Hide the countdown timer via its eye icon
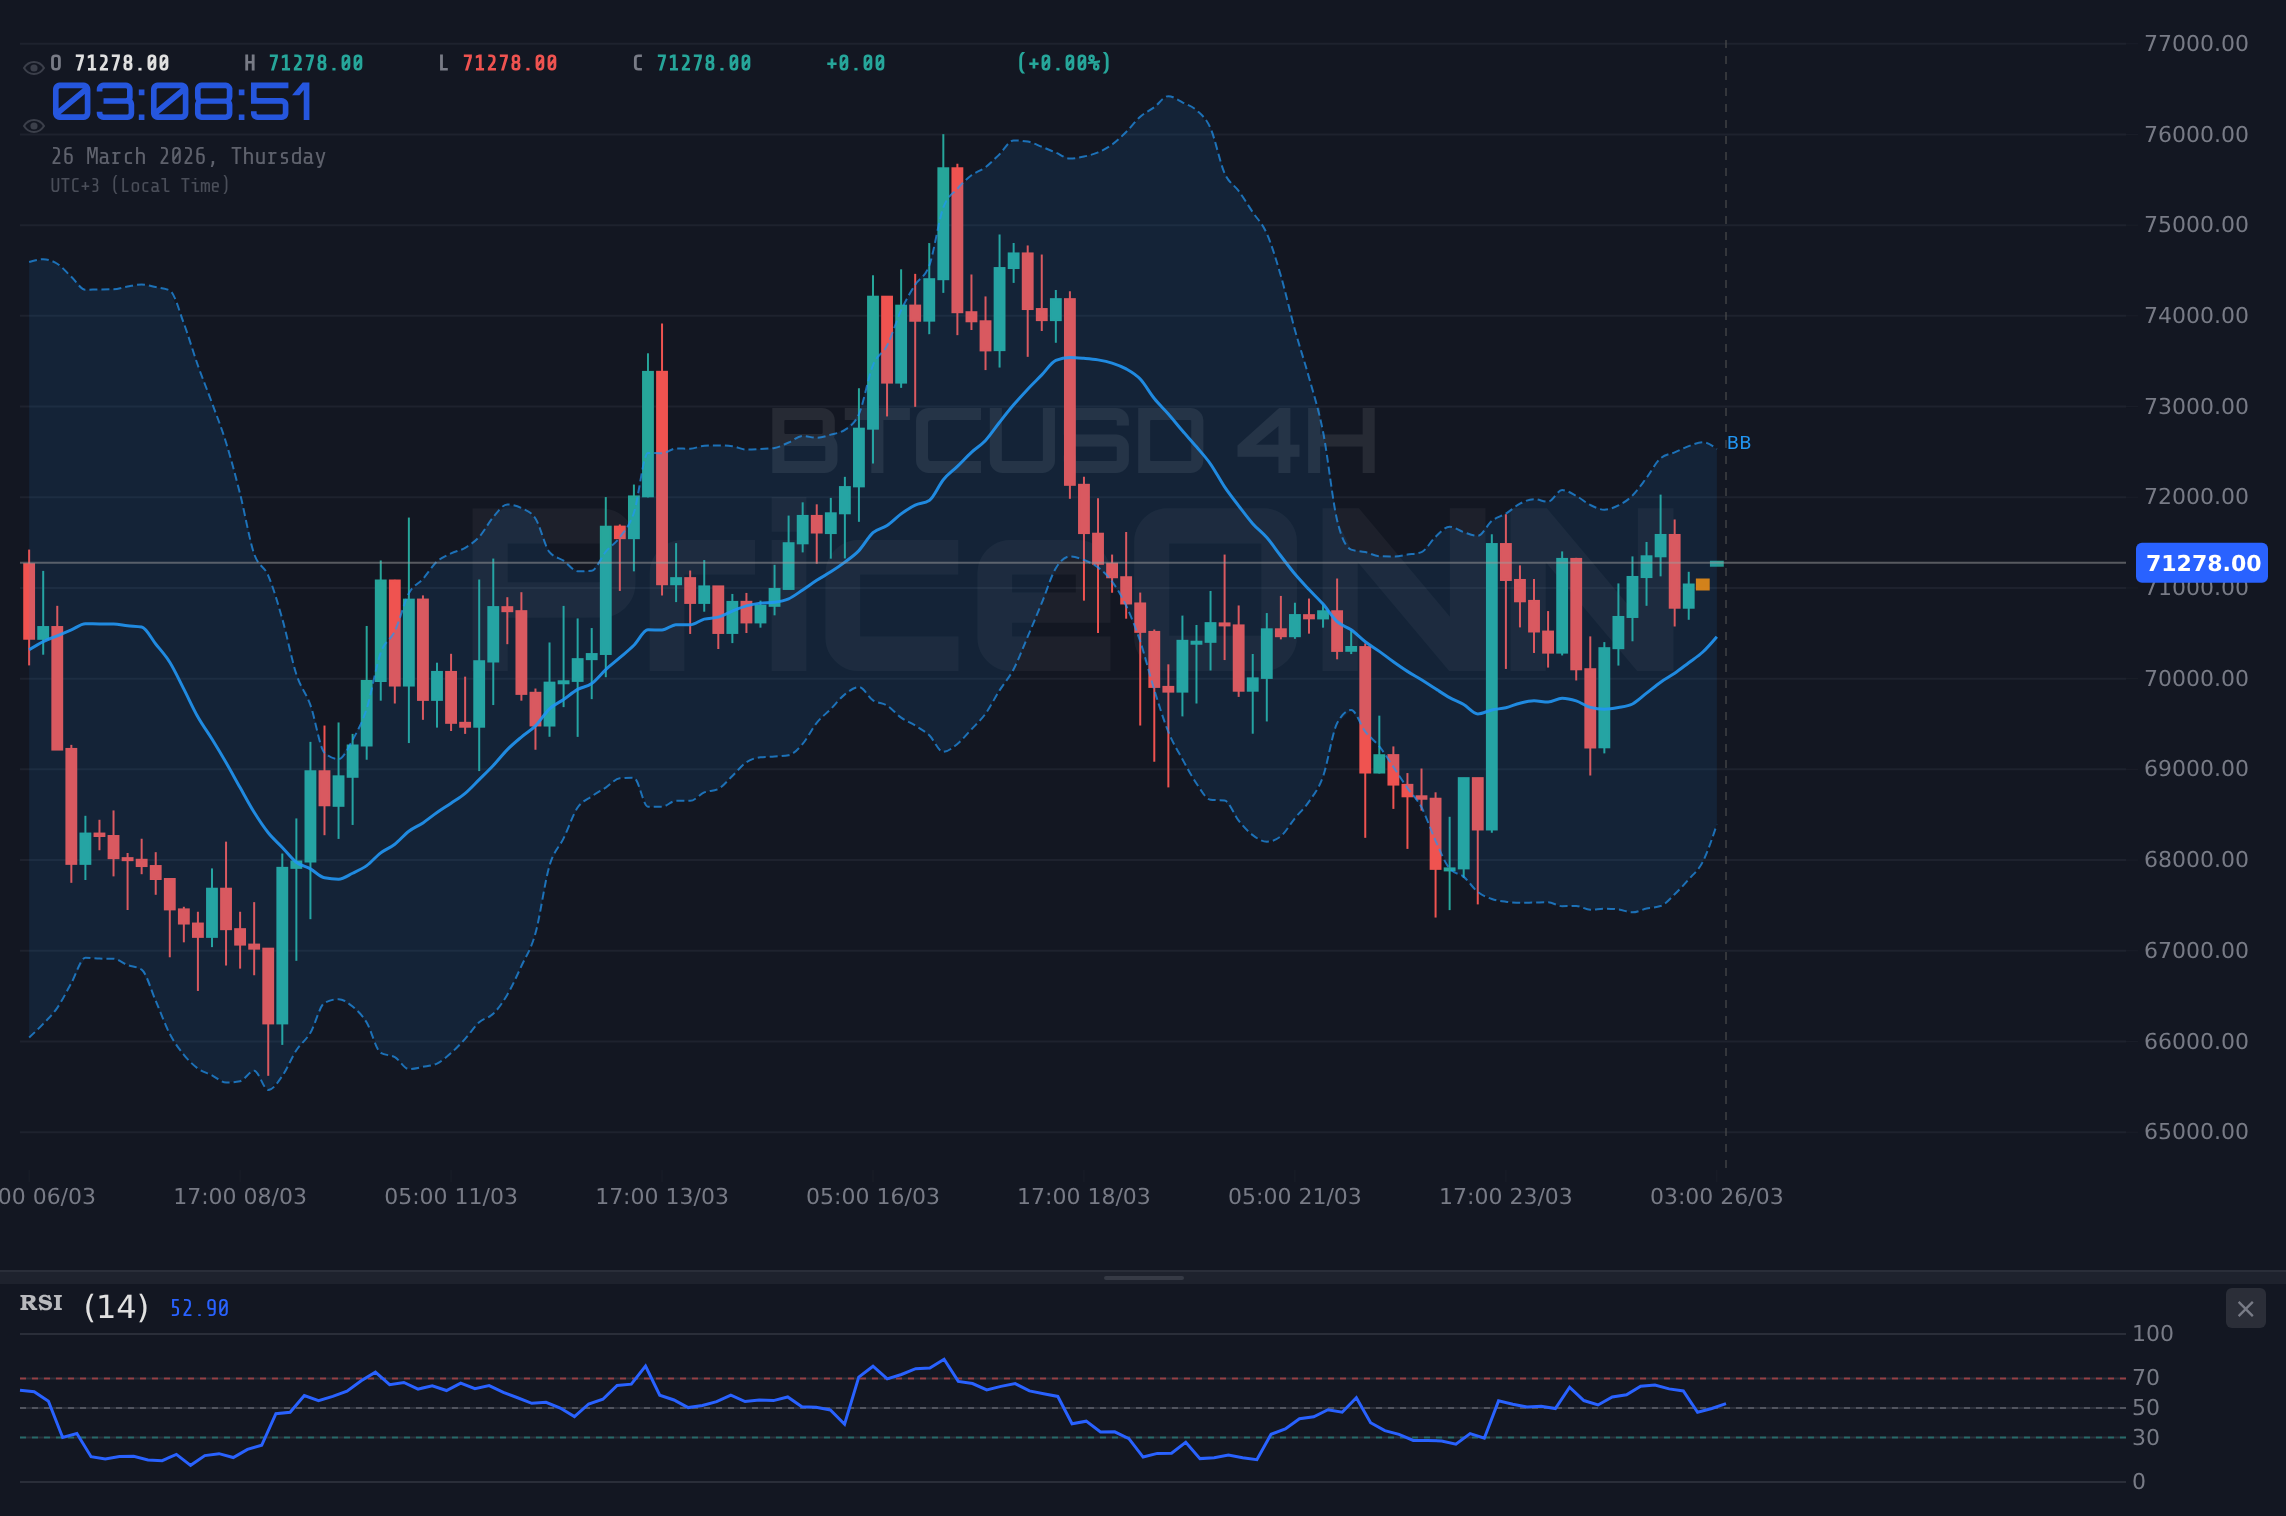Viewport: 2286px width, 1516px height. 33,125
